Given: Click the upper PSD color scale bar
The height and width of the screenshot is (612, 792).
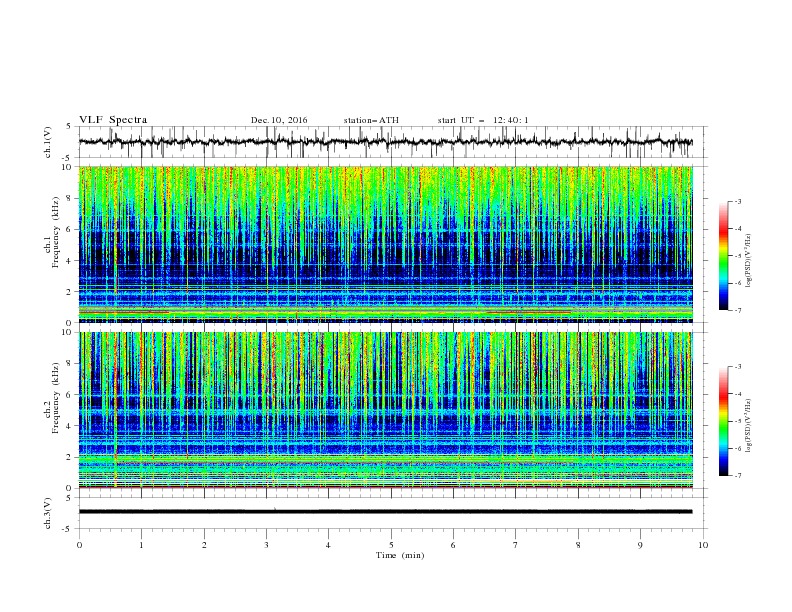Looking at the screenshot, I should coord(724,256).
